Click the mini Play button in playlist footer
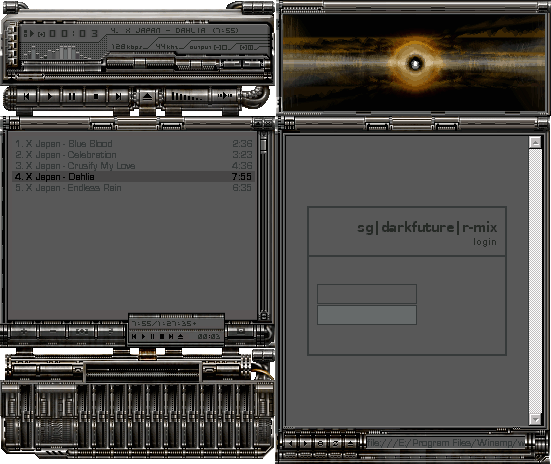 [x=143, y=336]
